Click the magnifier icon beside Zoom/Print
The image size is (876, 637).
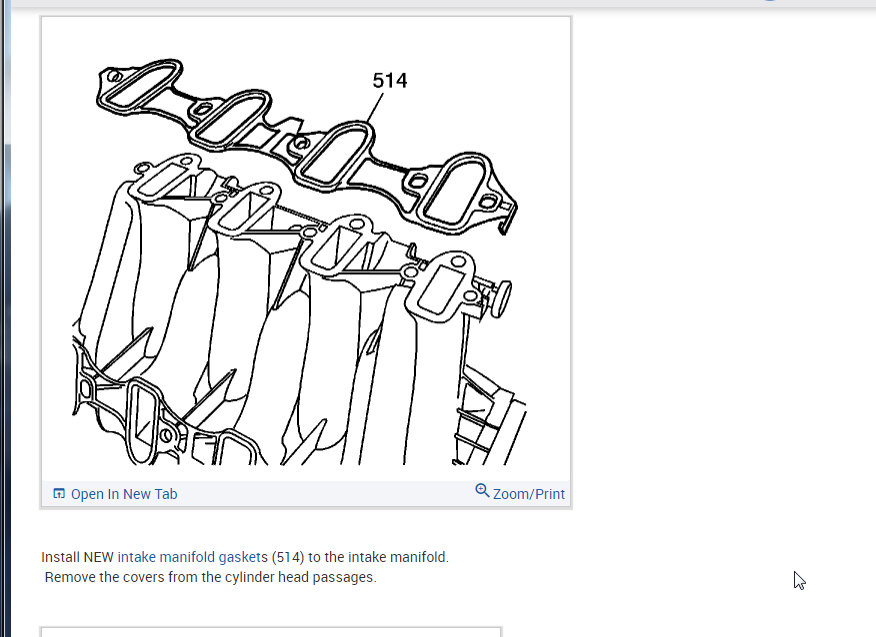[x=482, y=491]
